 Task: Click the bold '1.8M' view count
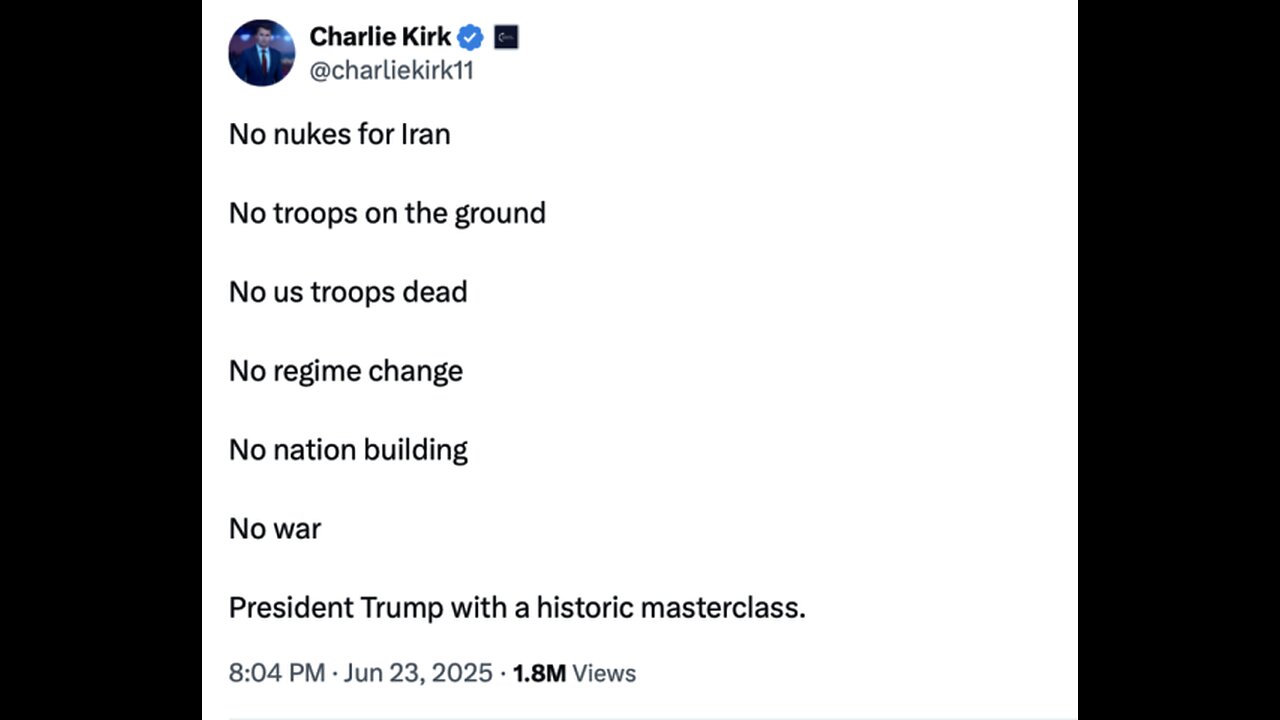pyautogui.click(x=539, y=673)
